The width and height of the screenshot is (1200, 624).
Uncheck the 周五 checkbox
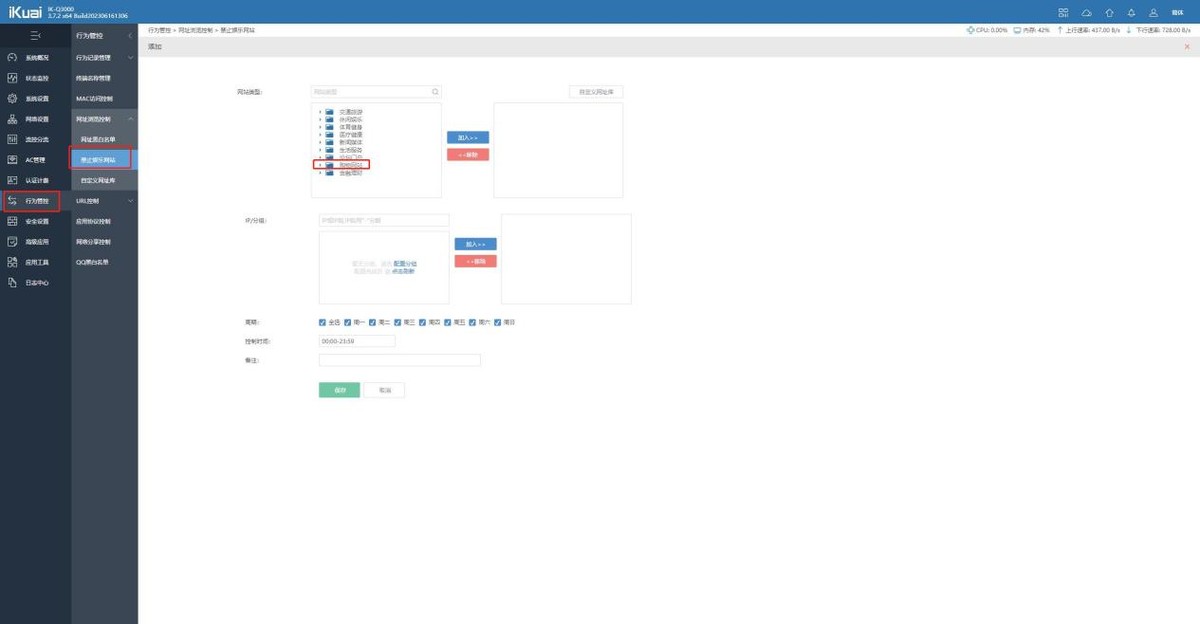point(448,322)
